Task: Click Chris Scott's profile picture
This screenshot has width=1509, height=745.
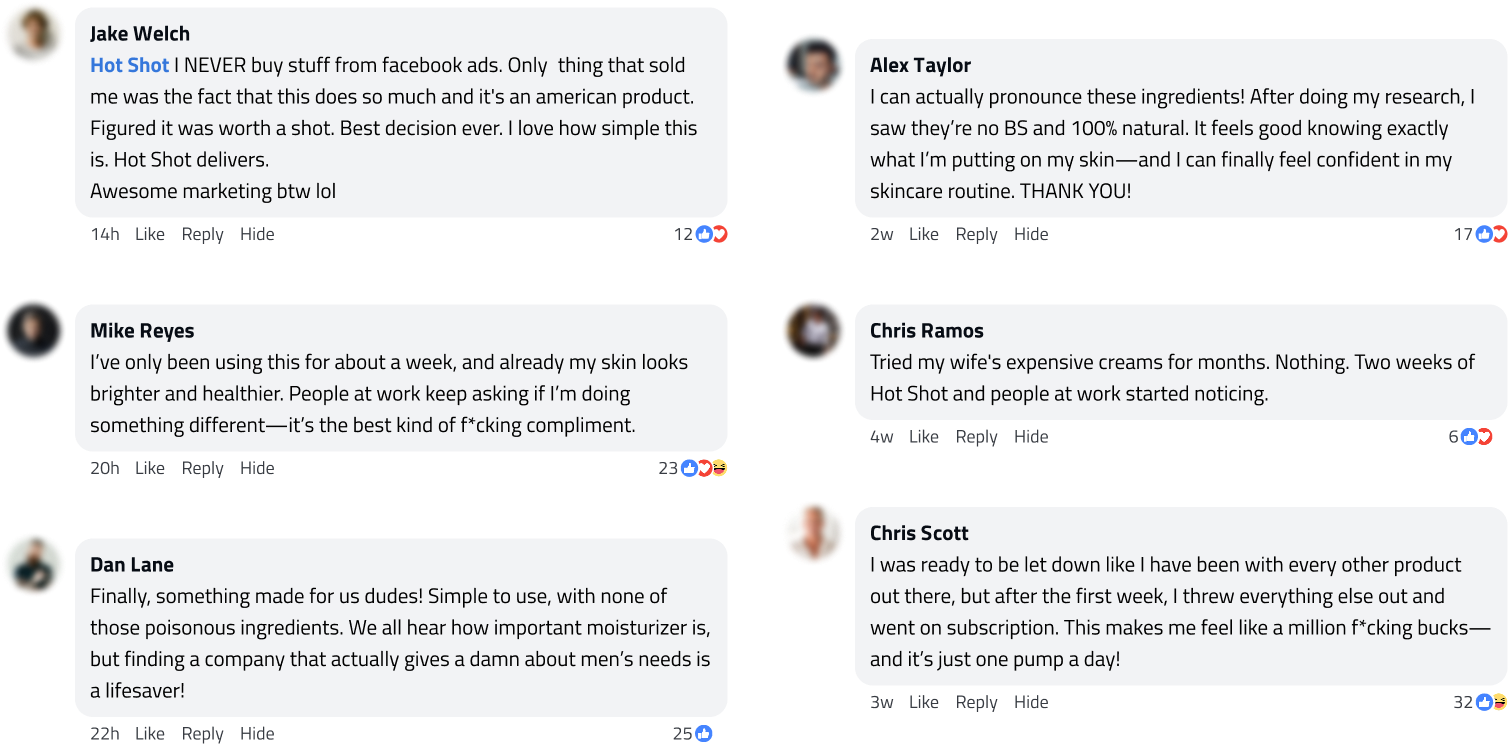Action: (x=813, y=533)
